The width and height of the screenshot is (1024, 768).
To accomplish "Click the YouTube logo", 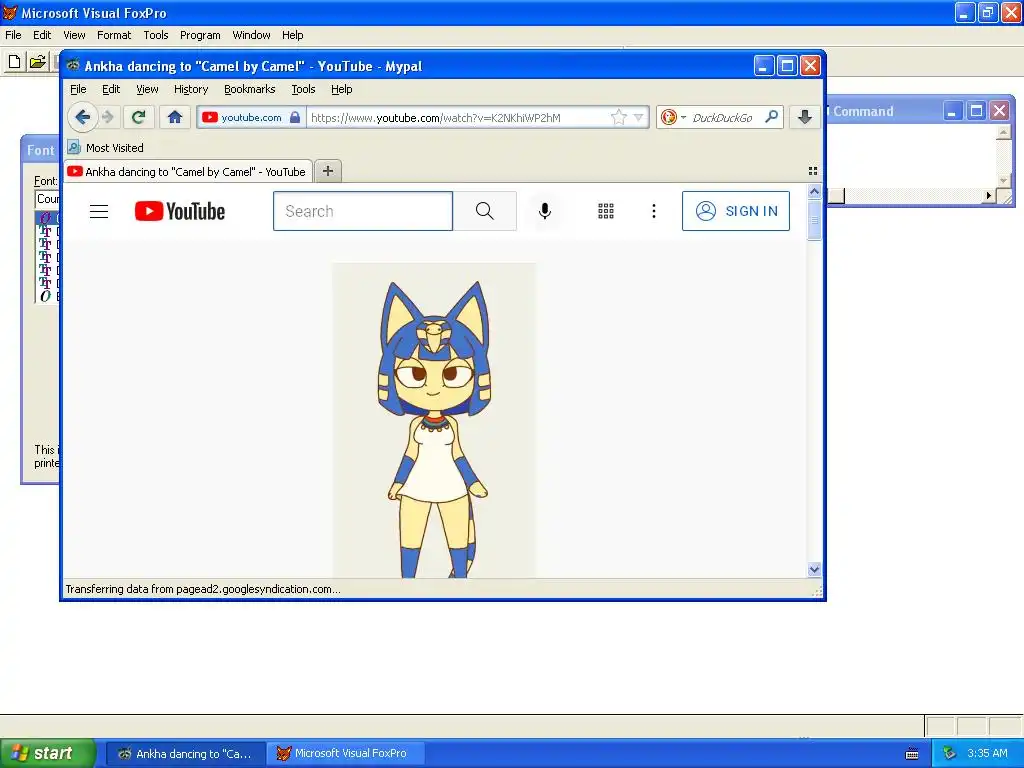I will click(180, 211).
